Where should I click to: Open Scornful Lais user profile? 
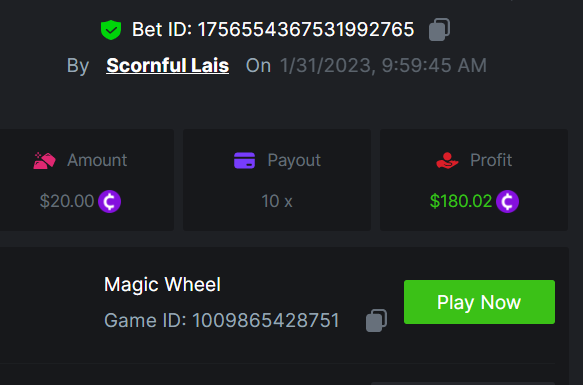(167, 65)
